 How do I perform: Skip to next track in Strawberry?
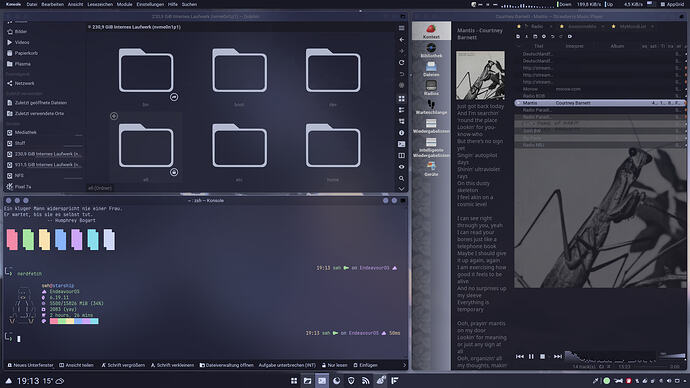tap(558, 356)
